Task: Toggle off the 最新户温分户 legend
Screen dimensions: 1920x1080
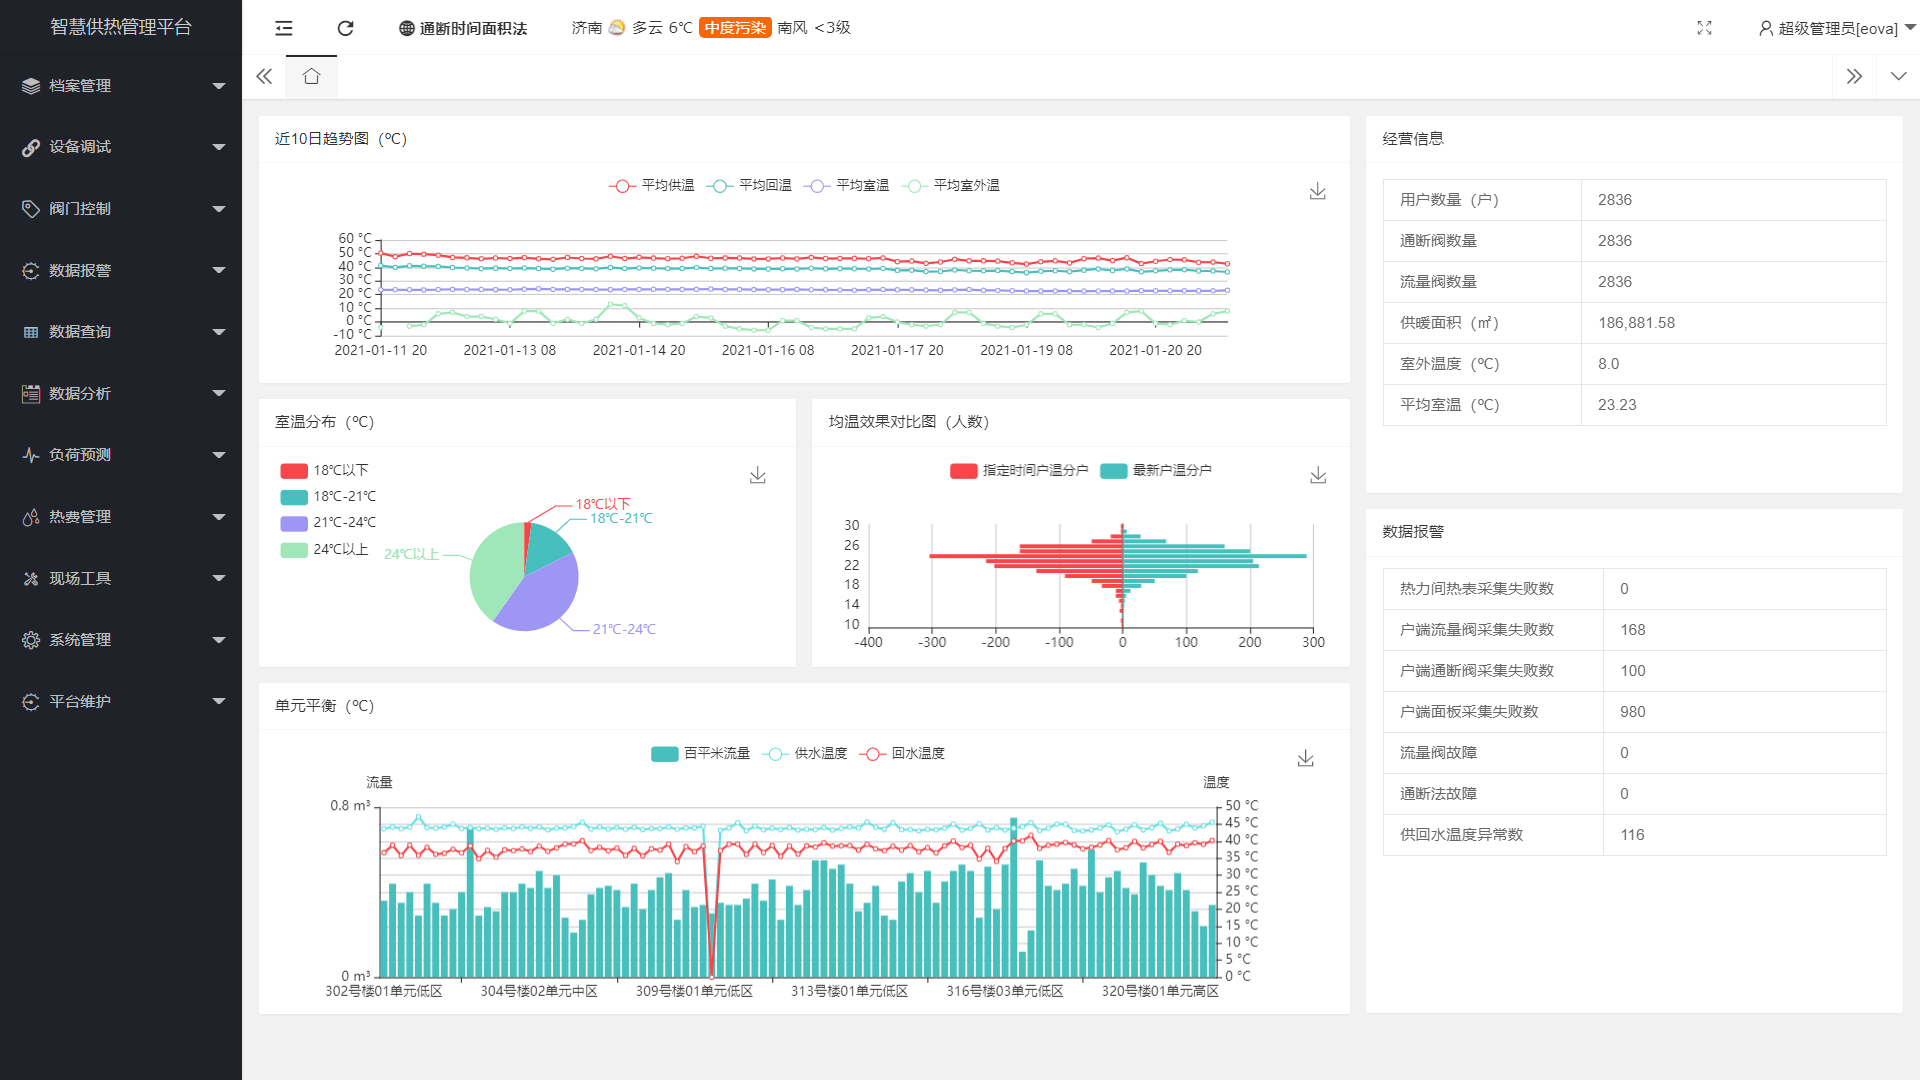Action: [1157, 470]
